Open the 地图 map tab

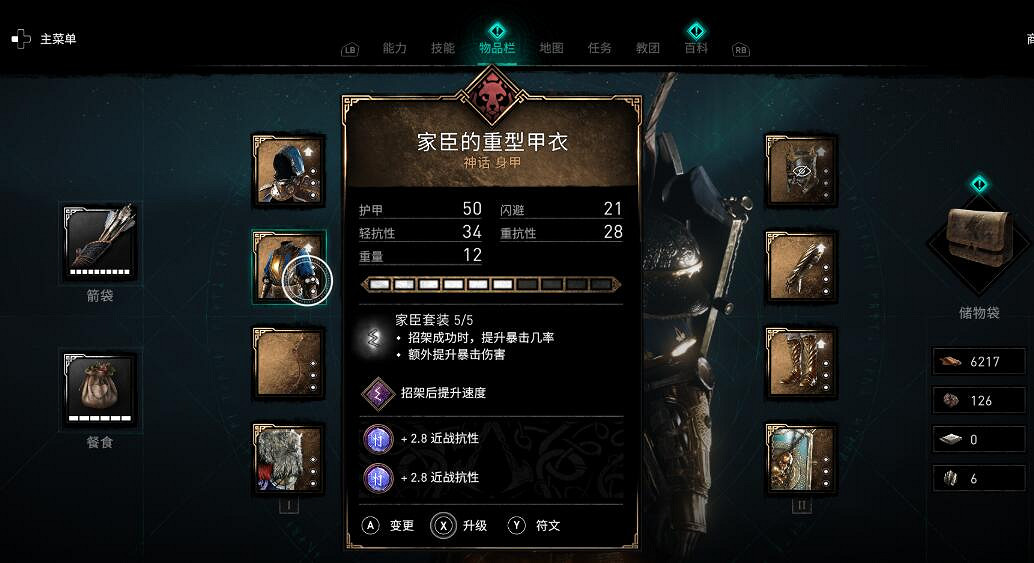point(551,48)
